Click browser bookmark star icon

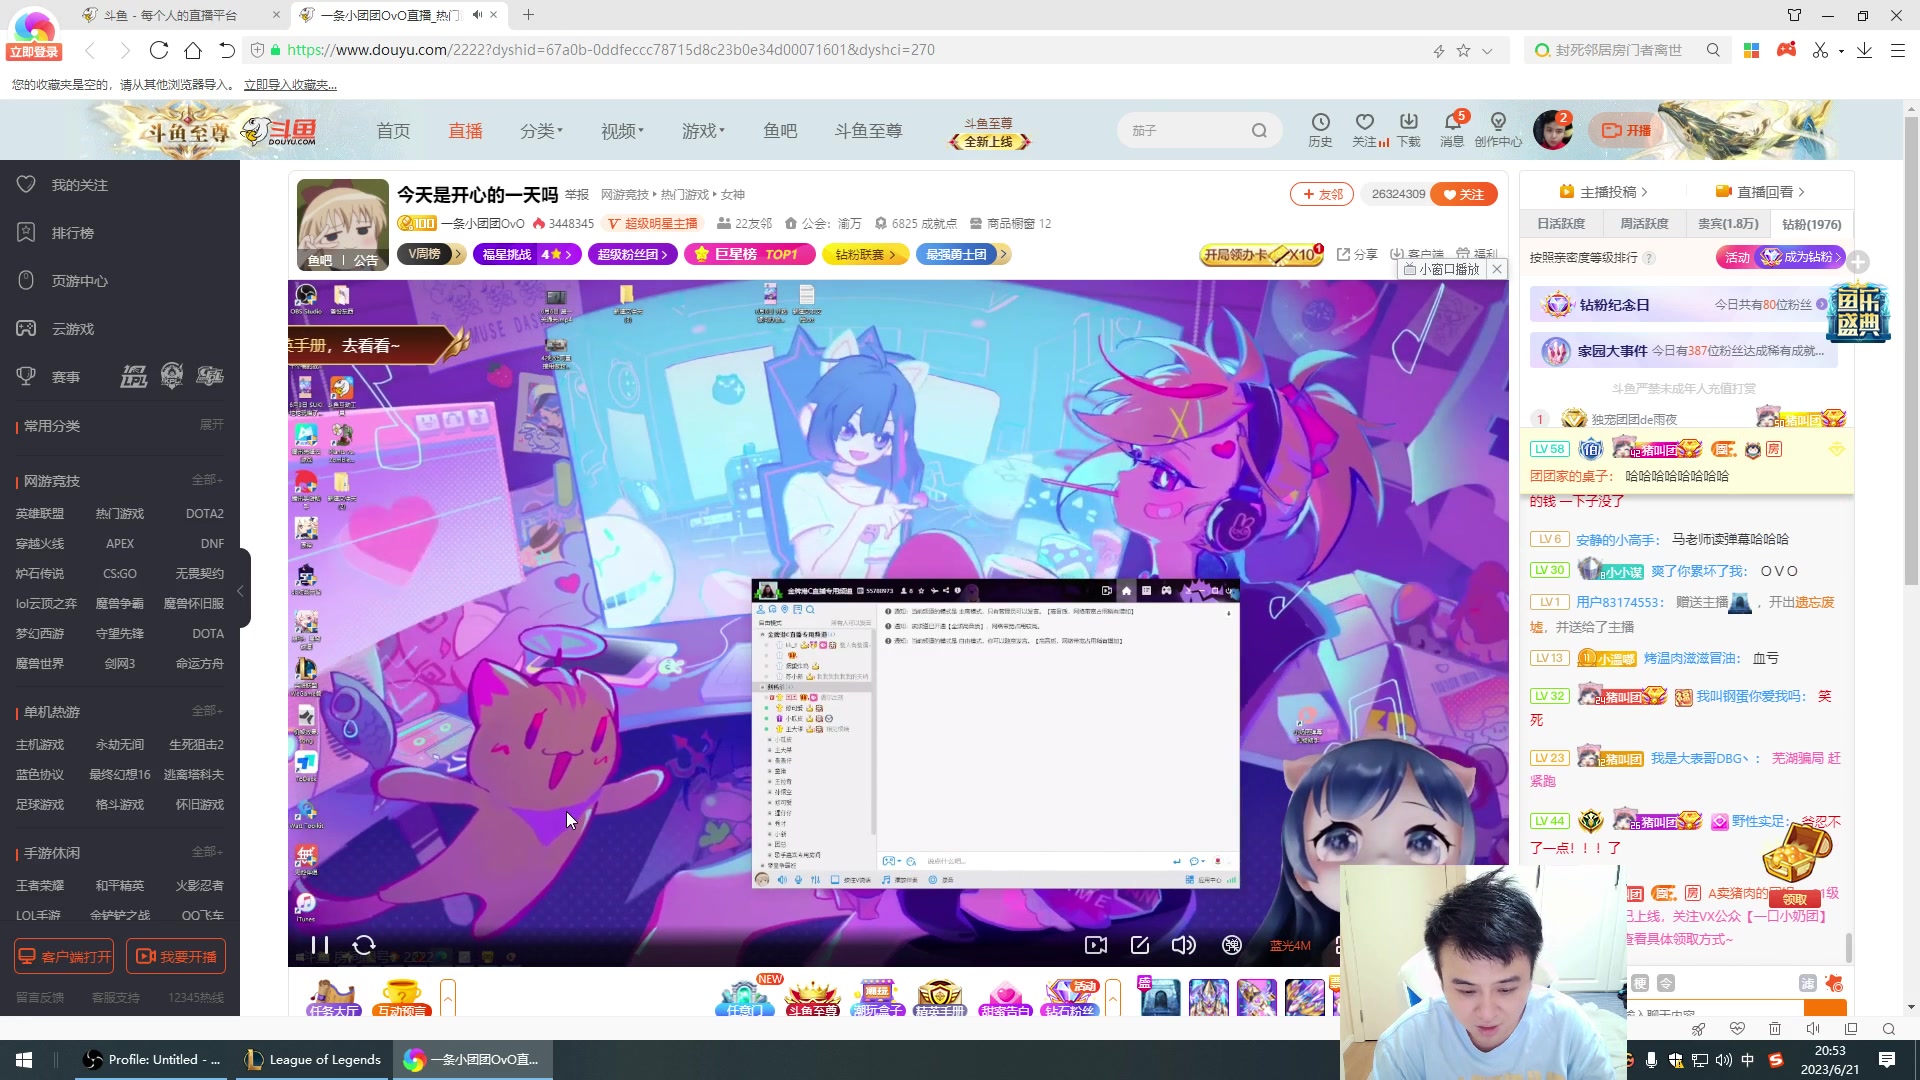[x=1463, y=50]
